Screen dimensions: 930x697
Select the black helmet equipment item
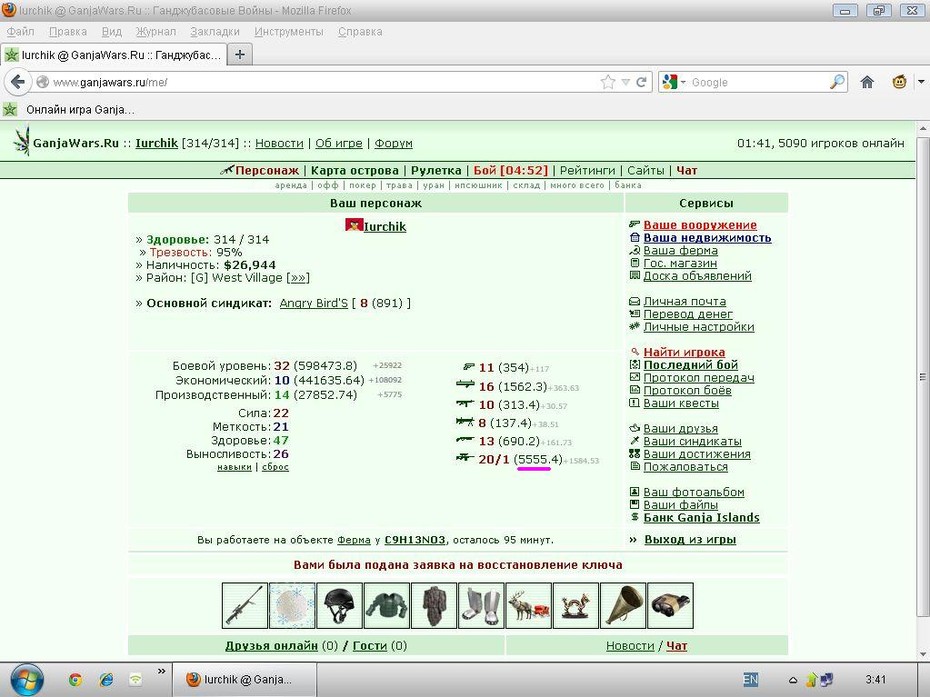click(x=339, y=605)
